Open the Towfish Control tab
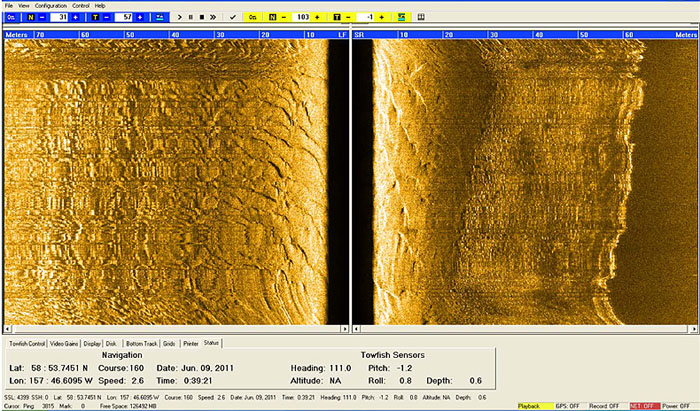 (x=26, y=343)
